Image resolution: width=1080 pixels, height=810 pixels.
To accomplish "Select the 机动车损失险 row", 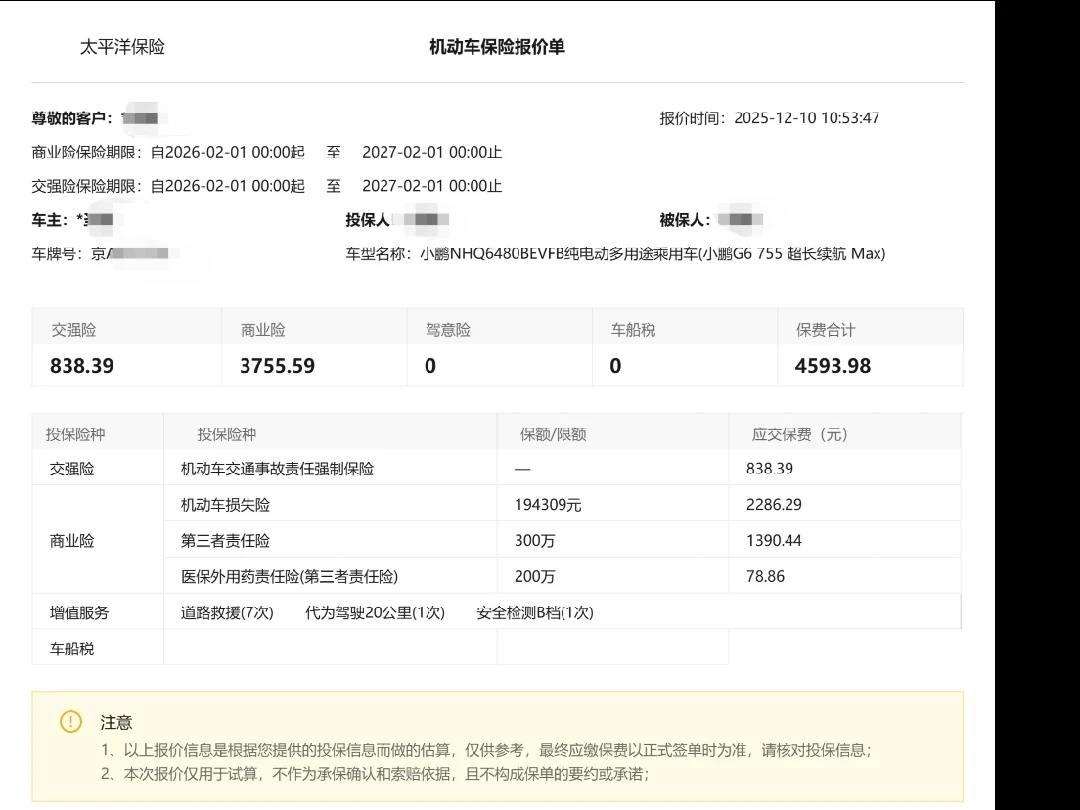I will click(225, 505).
